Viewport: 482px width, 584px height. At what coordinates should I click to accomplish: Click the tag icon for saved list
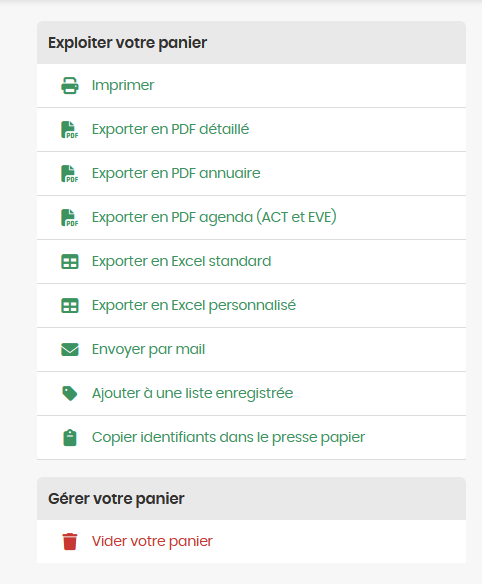(x=70, y=393)
